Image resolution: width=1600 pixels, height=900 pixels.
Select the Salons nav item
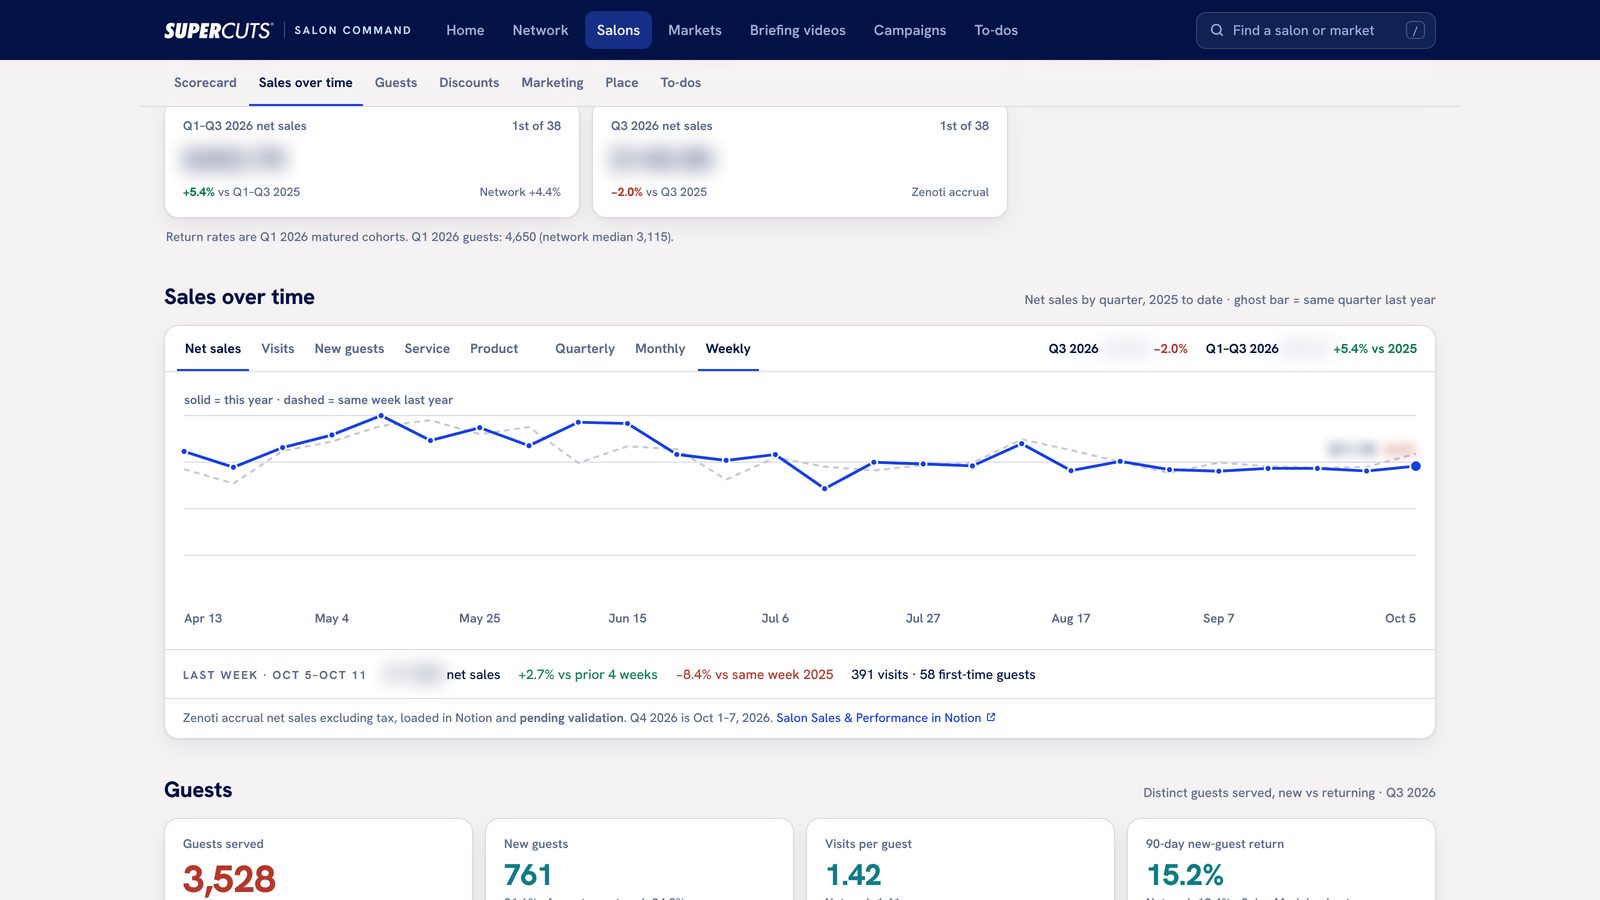tap(618, 30)
